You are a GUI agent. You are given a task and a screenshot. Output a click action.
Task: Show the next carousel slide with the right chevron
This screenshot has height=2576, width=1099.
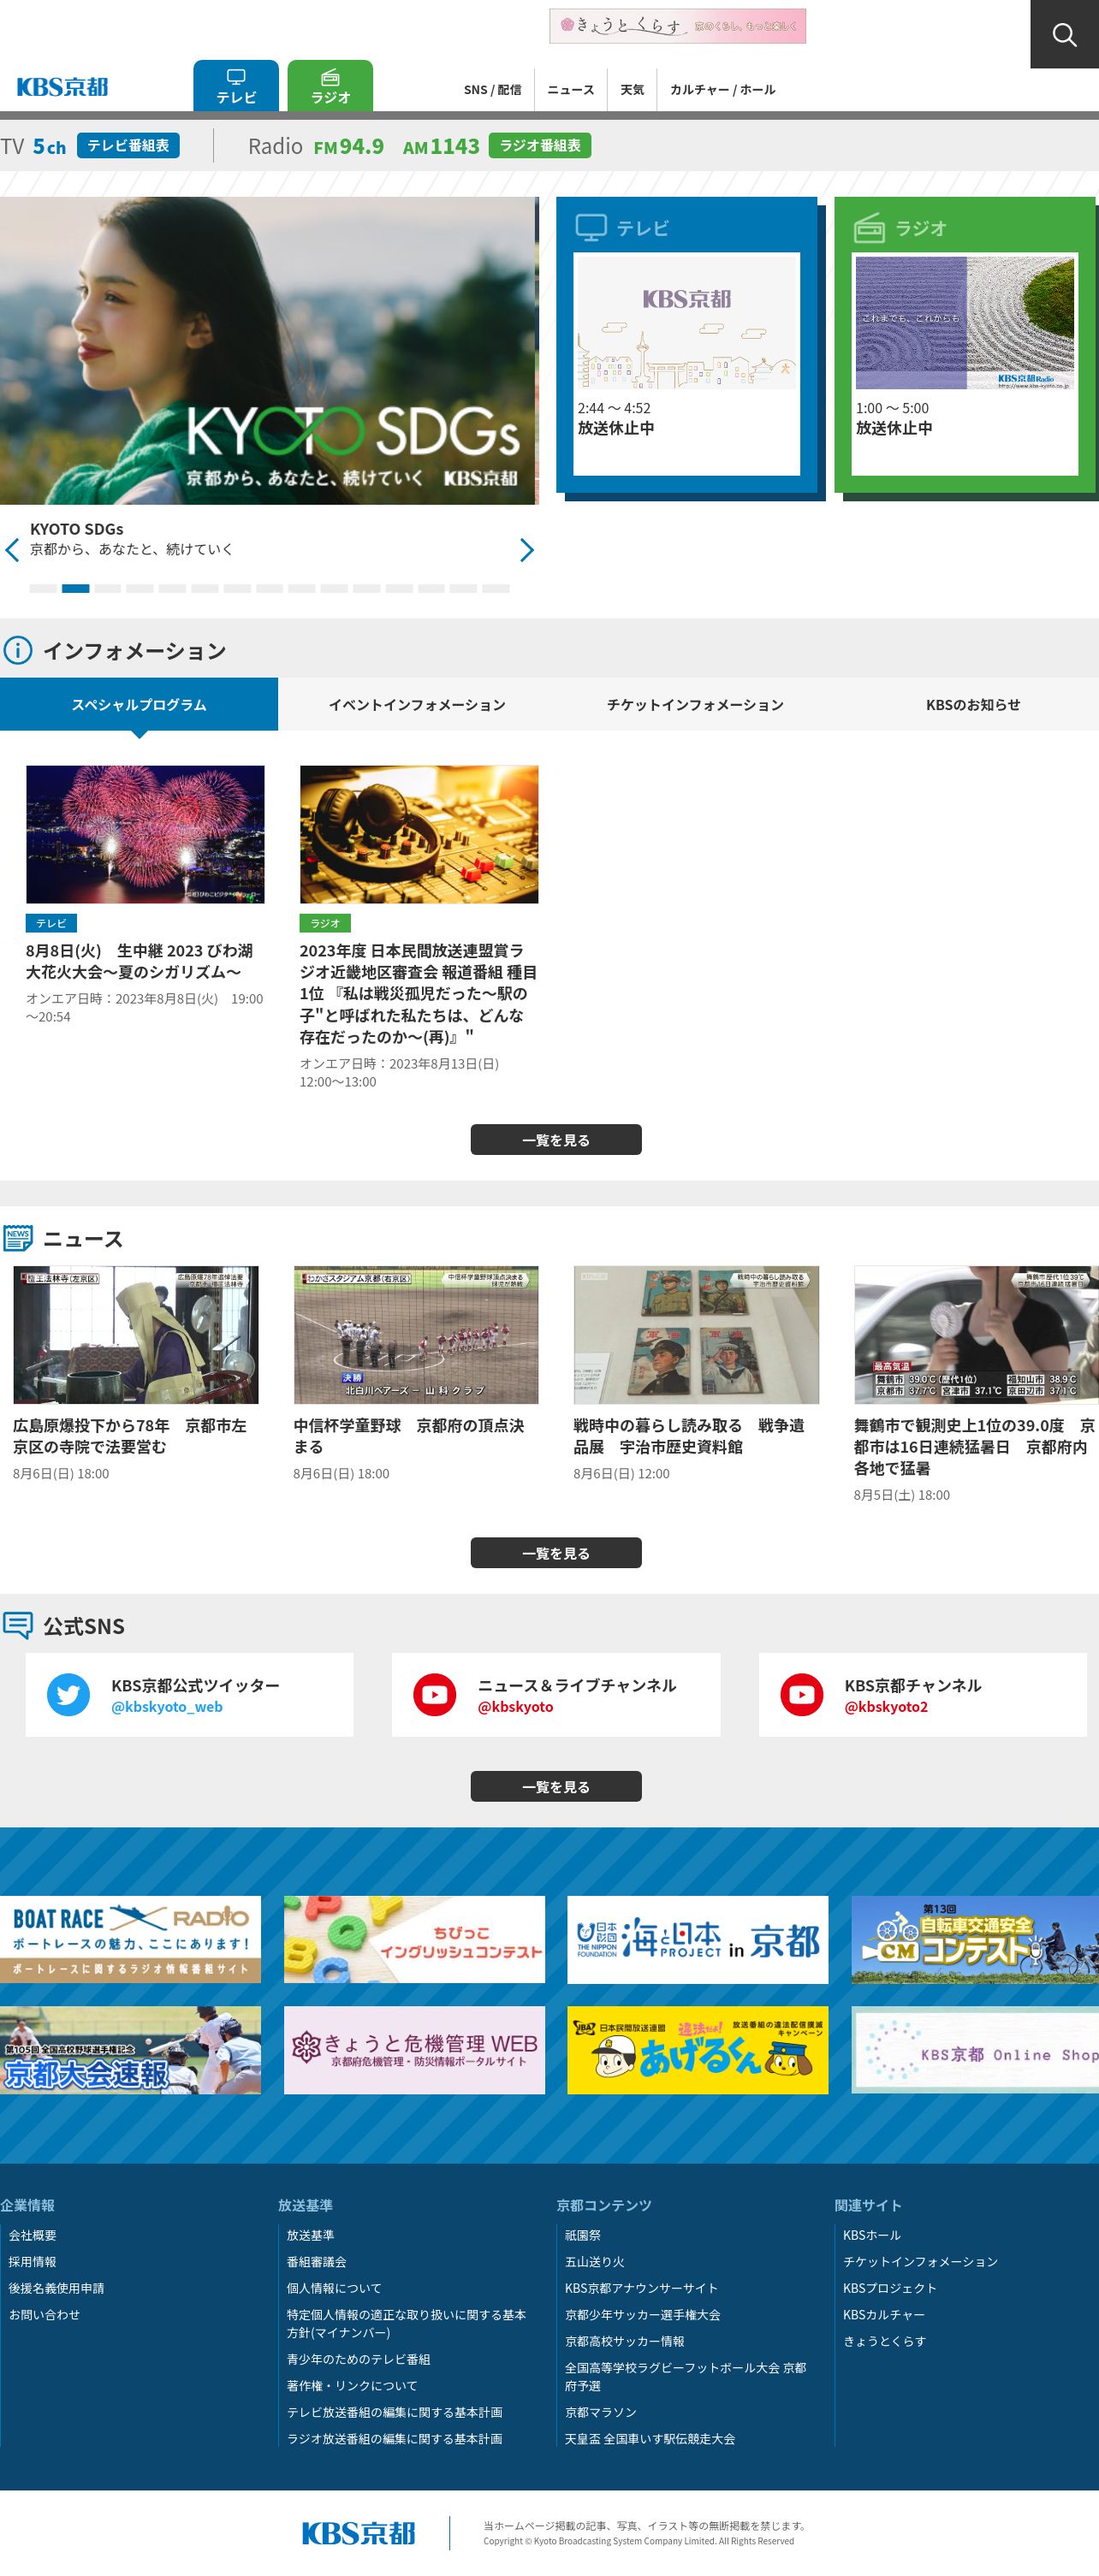coord(526,550)
